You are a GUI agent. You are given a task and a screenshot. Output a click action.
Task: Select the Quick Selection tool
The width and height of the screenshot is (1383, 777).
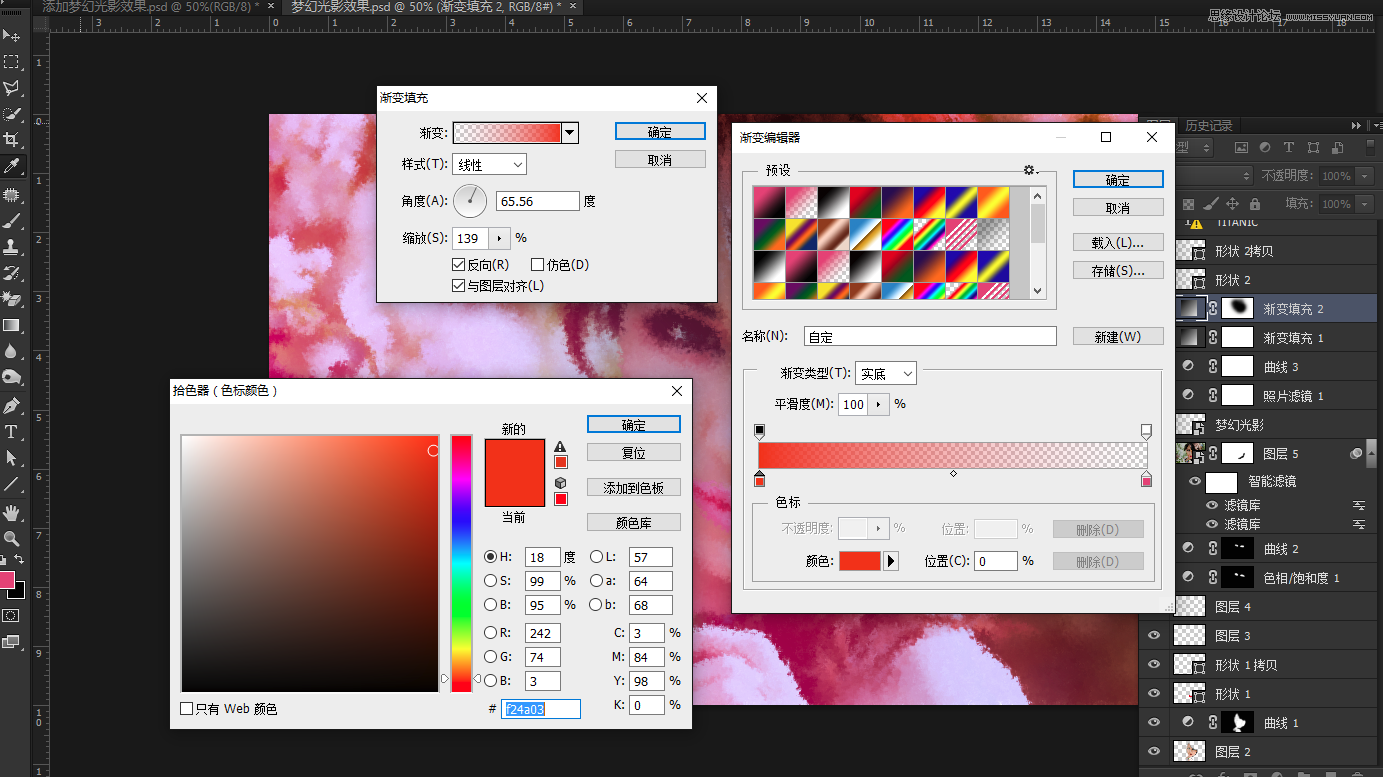coord(11,114)
